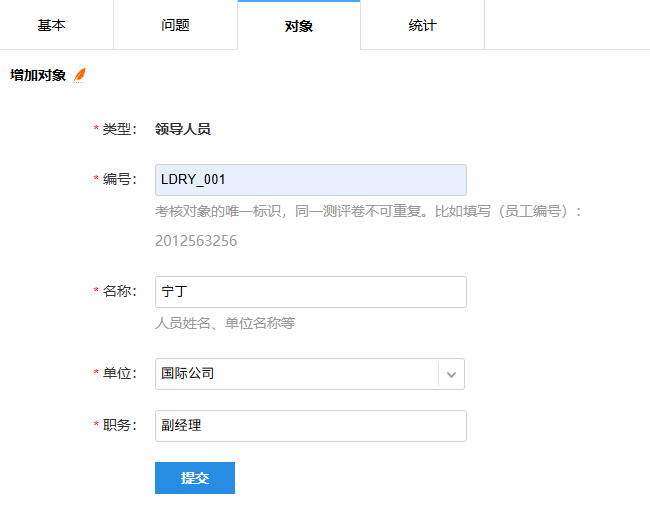Image resolution: width=650 pixels, height=527 pixels.
Task: Click the 职务 field label
Action: coord(119,426)
